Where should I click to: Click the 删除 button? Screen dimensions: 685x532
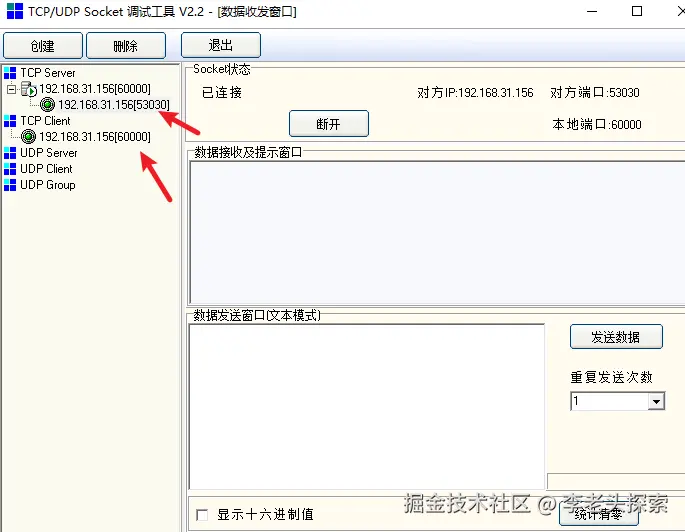coord(126,45)
